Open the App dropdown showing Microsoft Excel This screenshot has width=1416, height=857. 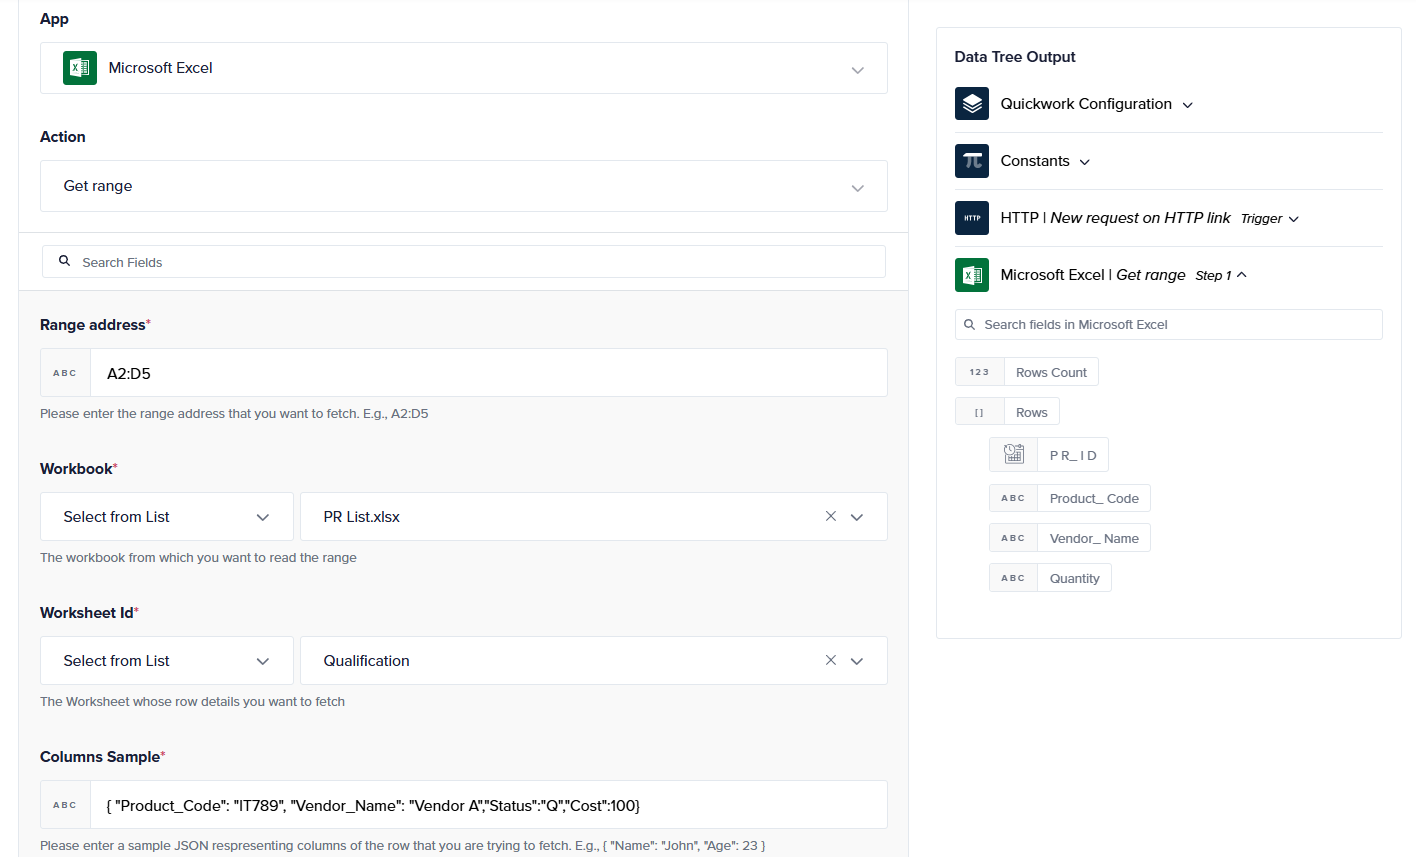tap(464, 68)
